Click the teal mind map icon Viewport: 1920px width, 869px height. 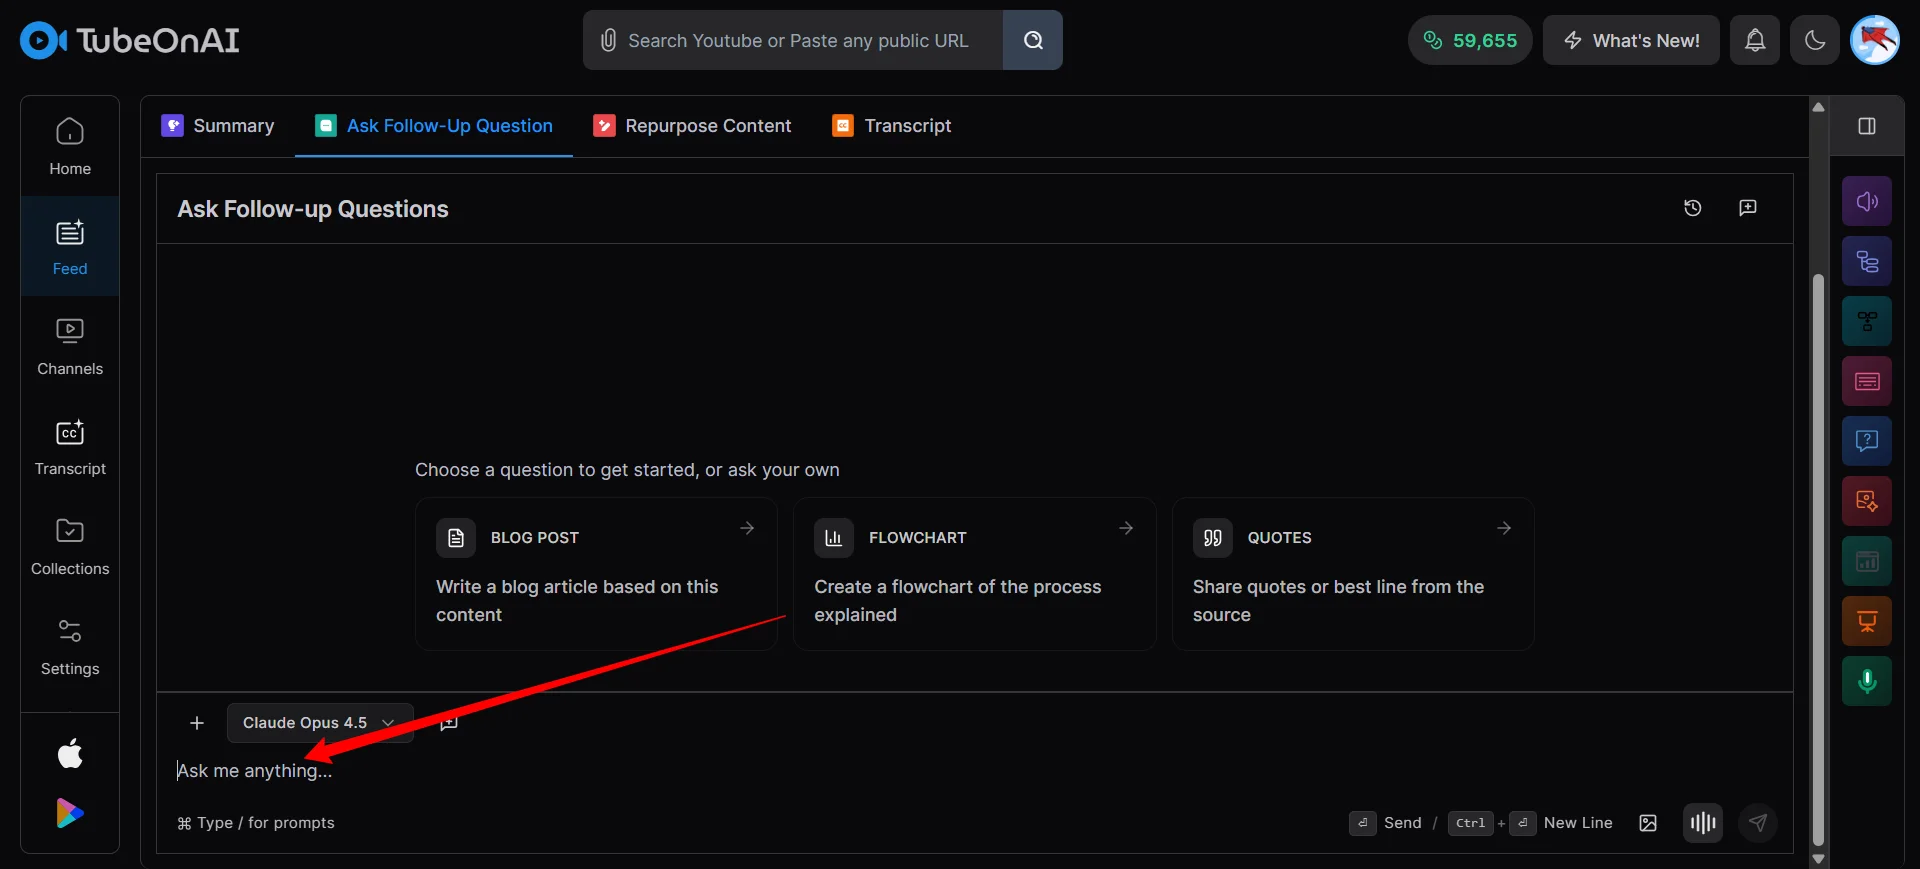[x=1867, y=321]
